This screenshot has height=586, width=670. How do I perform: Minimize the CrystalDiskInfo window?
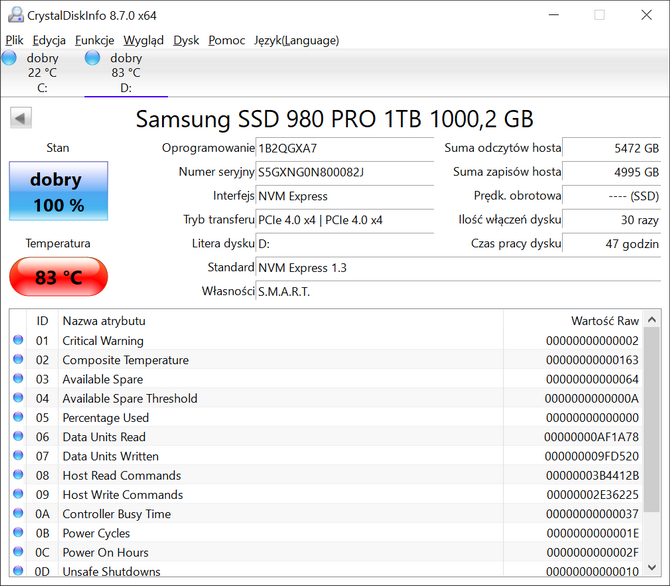tap(554, 15)
